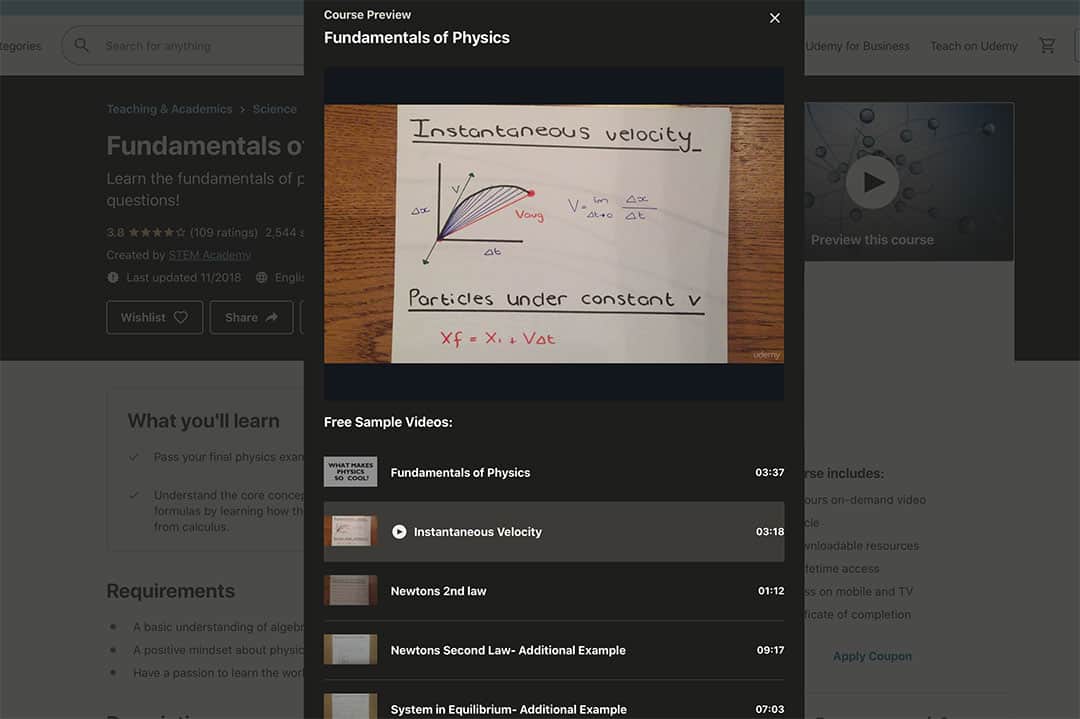Click the globe language icon

pyautogui.click(x=261, y=278)
